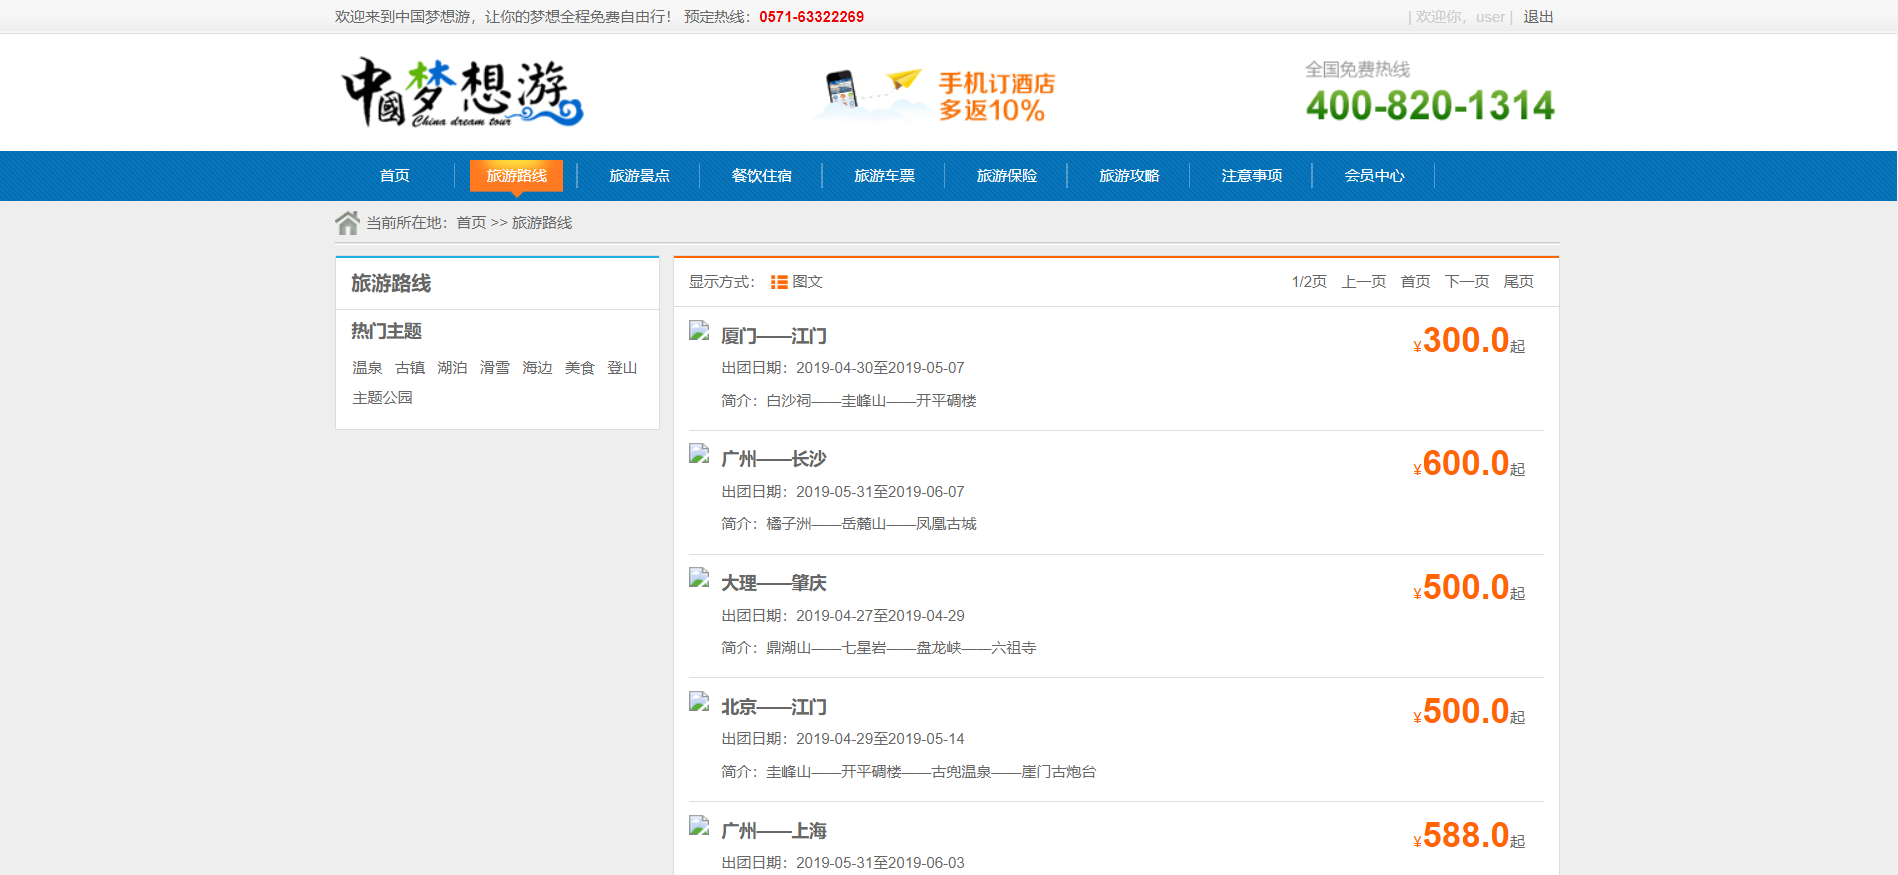This screenshot has height=875, width=1898.
Task: Go to 首页 in the pagination
Action: tap(1415, 282)
